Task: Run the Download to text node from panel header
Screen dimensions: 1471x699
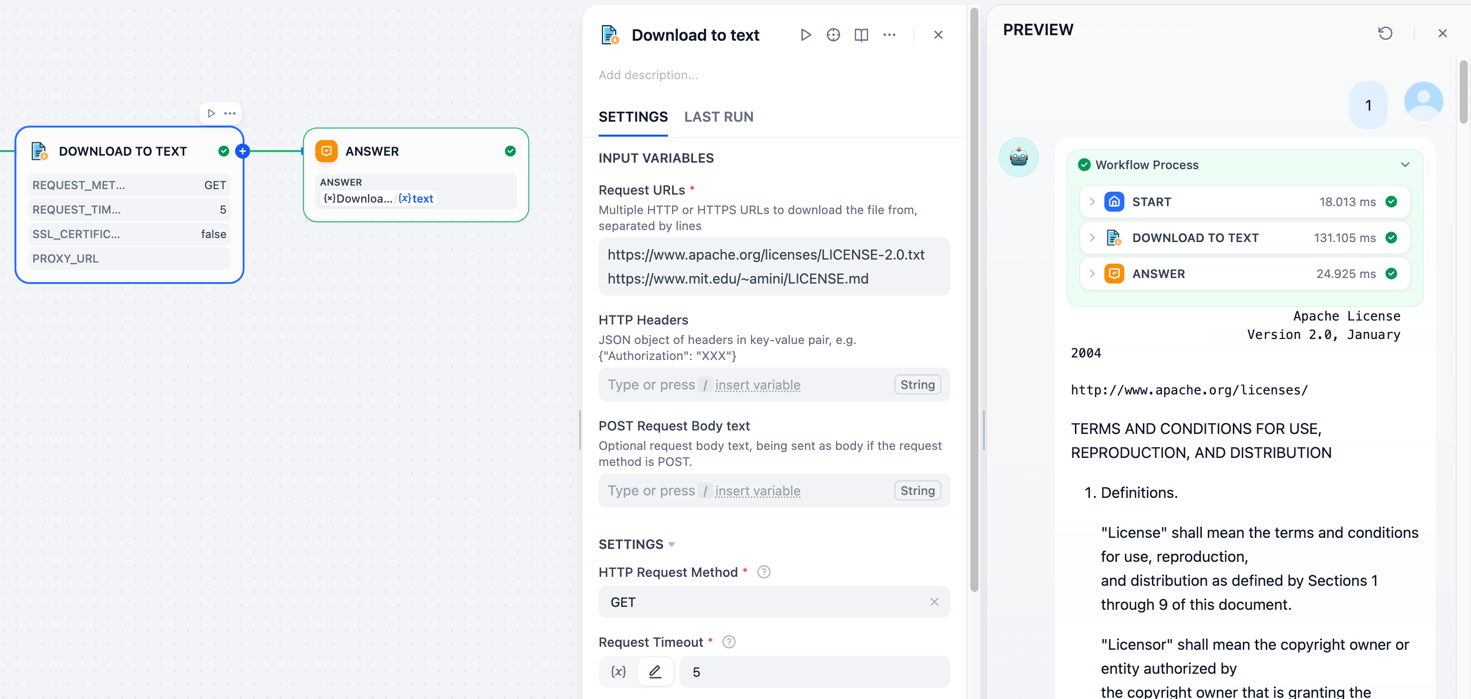Action: 805,35
